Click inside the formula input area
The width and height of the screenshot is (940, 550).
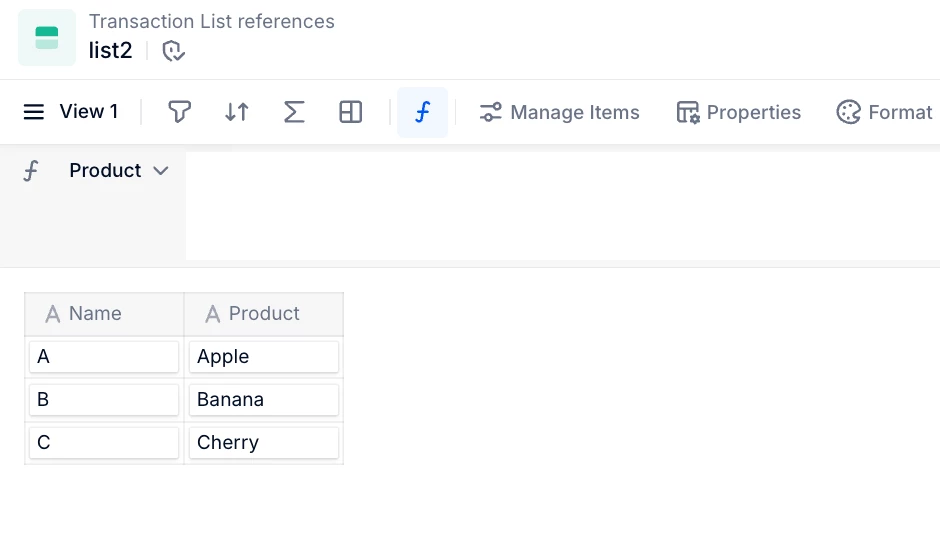tap(560, 205)
